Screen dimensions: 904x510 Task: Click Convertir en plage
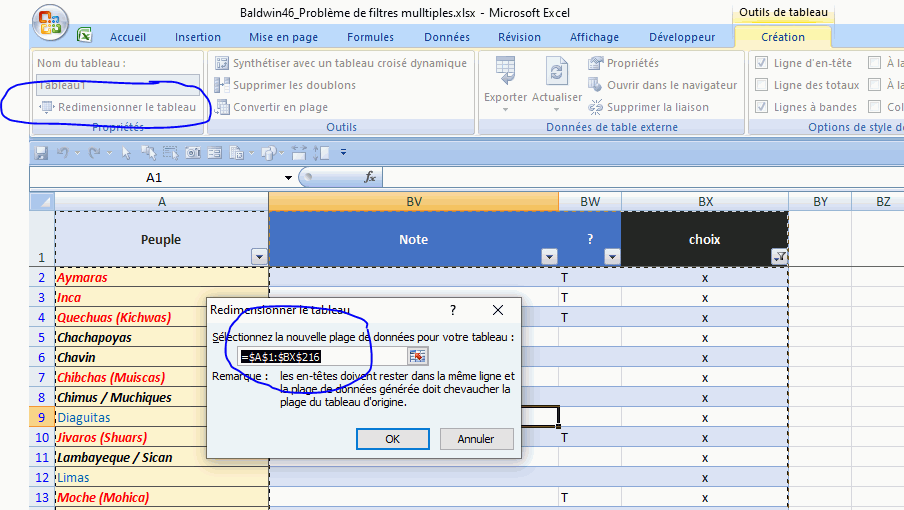[271, 107]
